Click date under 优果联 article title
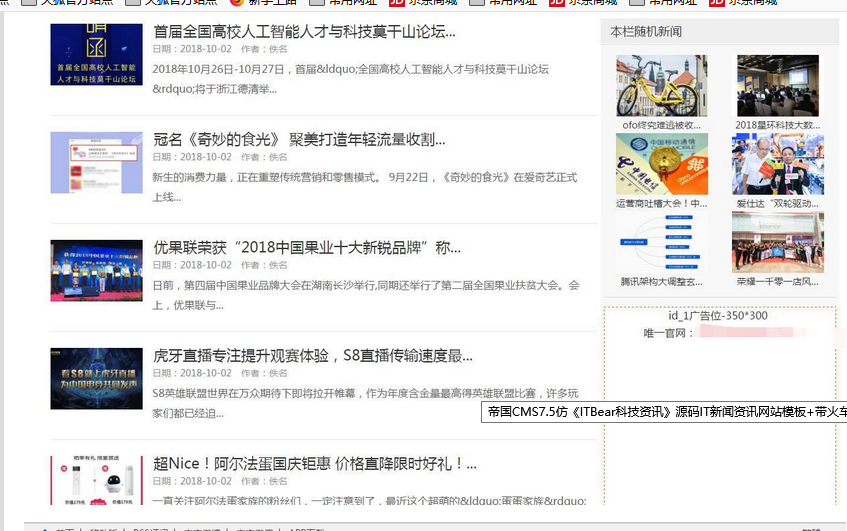 point(192,265)
